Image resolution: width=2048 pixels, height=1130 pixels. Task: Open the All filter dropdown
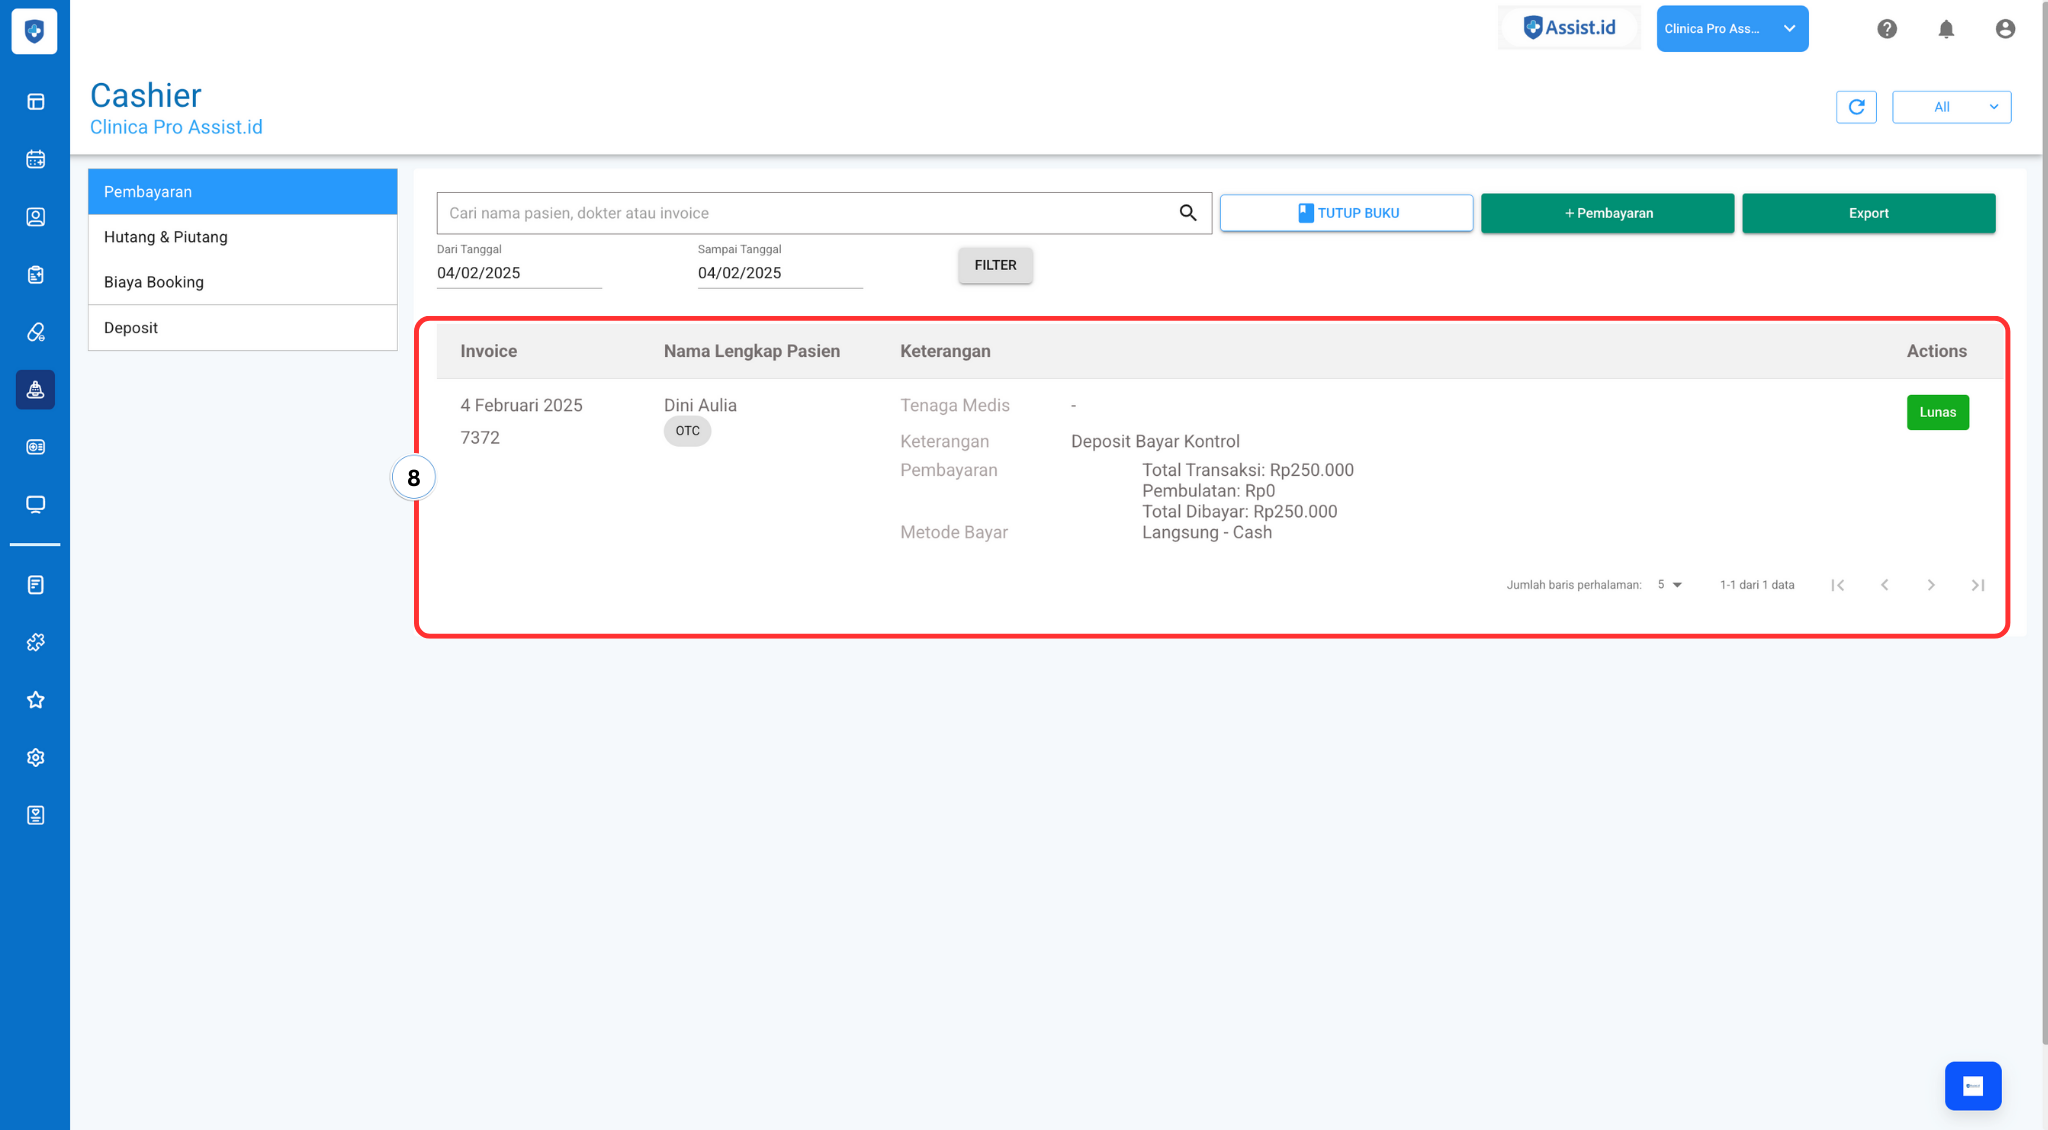(1951, 107)
